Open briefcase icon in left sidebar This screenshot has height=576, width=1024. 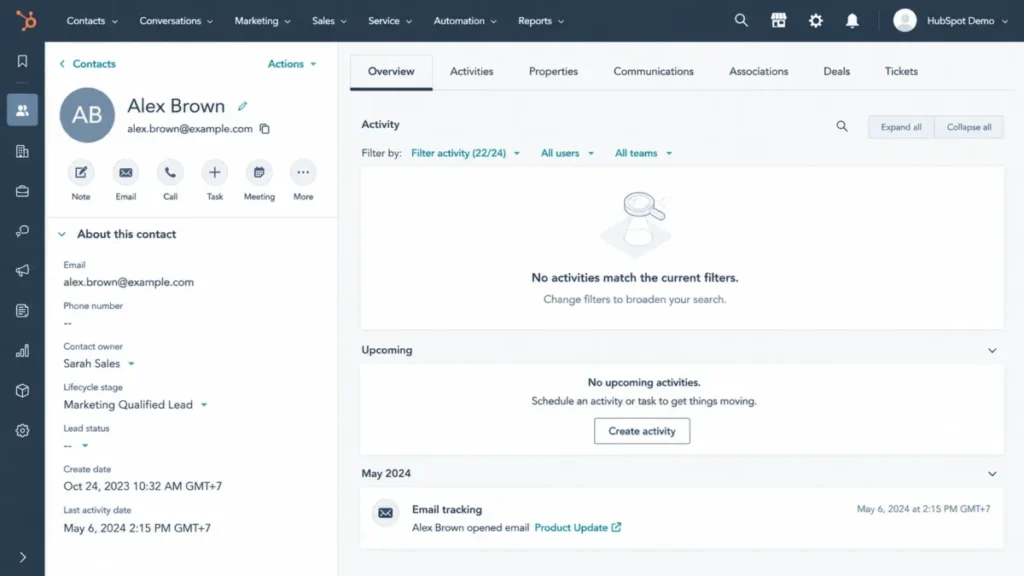tap(22, 191)
